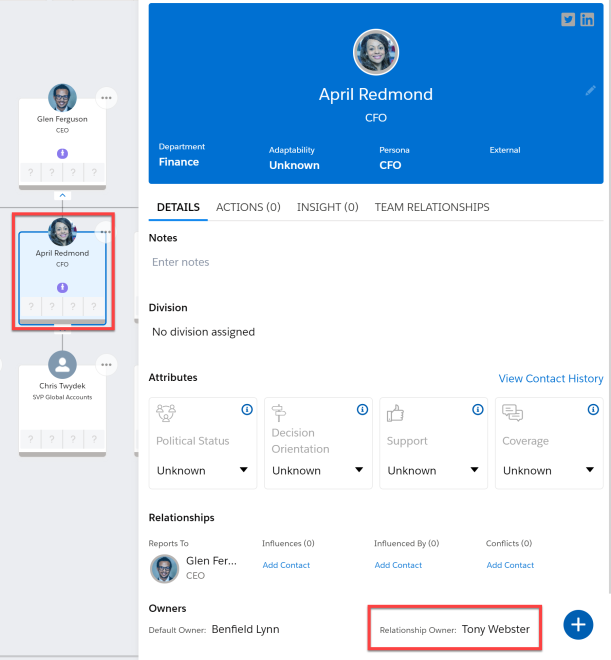Click April Redmond's large profile photo

(376, 52)
